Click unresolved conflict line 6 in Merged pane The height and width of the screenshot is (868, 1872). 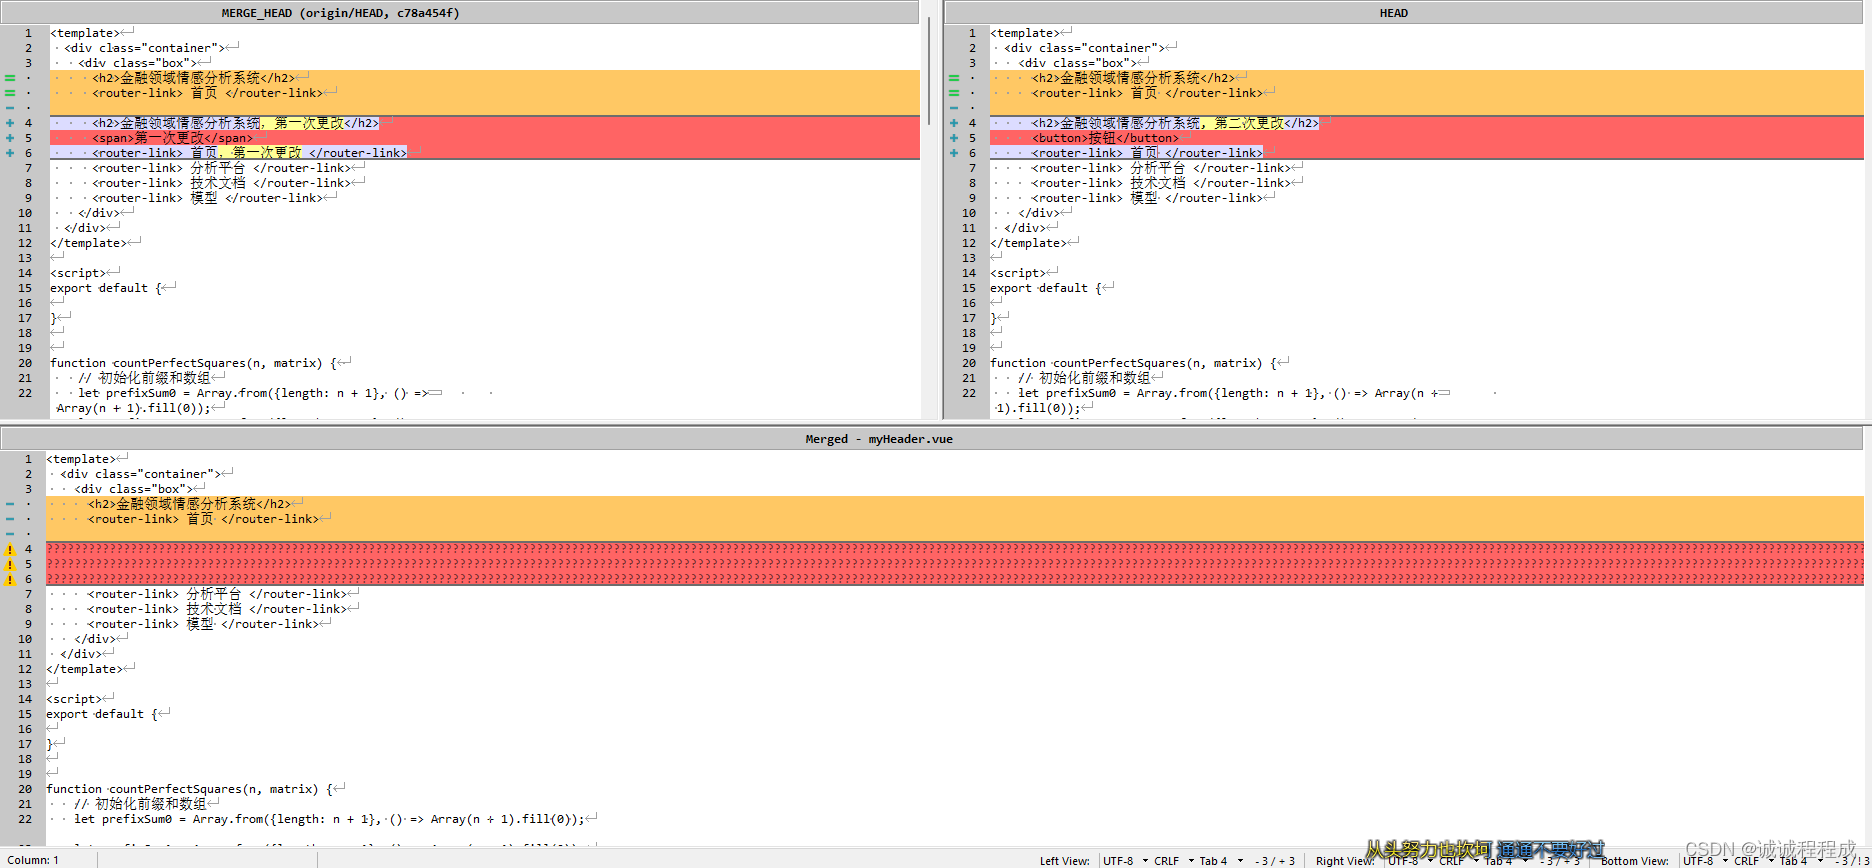(x=955, y=579)
